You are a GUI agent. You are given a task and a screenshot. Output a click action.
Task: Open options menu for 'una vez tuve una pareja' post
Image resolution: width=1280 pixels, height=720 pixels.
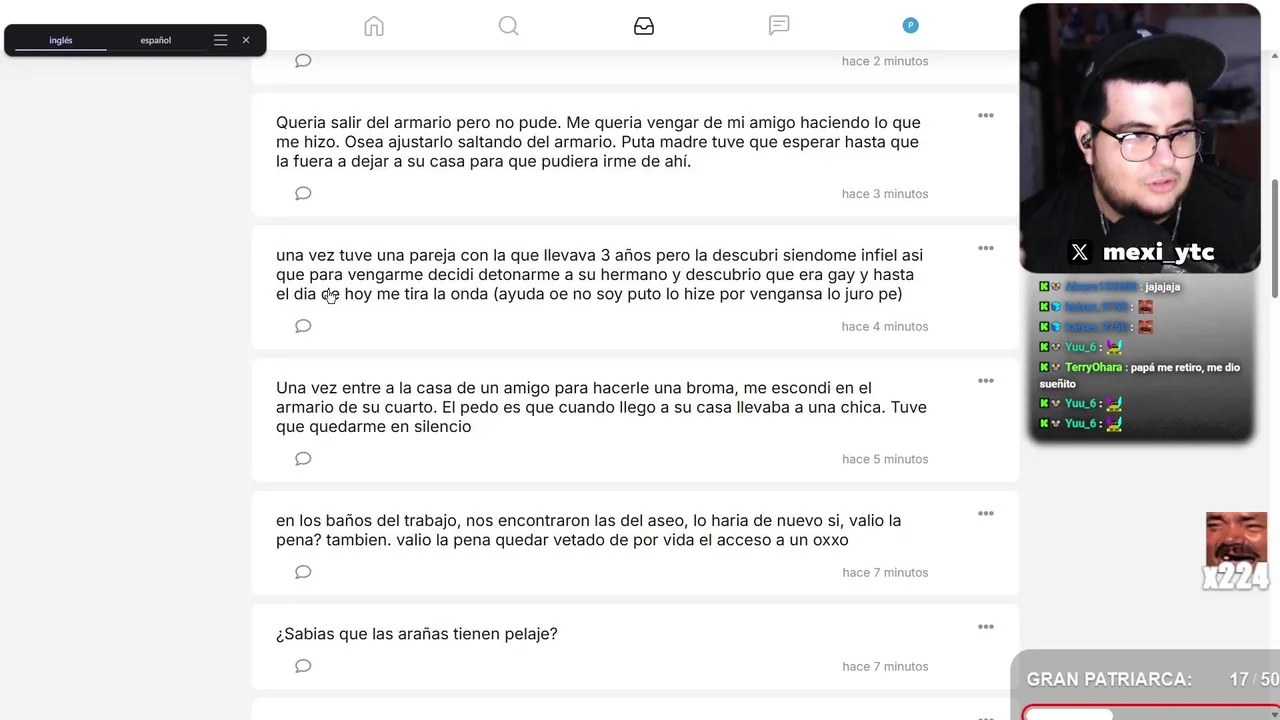point(986,248)
